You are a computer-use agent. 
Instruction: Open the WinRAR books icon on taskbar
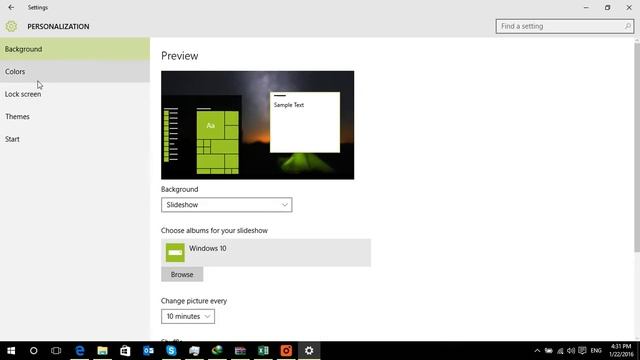coord(240,351)
